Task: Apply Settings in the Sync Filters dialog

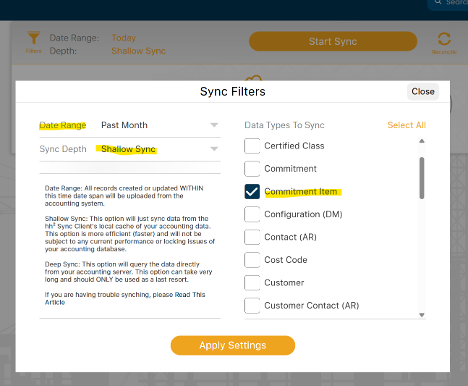Action: point(233,345)
